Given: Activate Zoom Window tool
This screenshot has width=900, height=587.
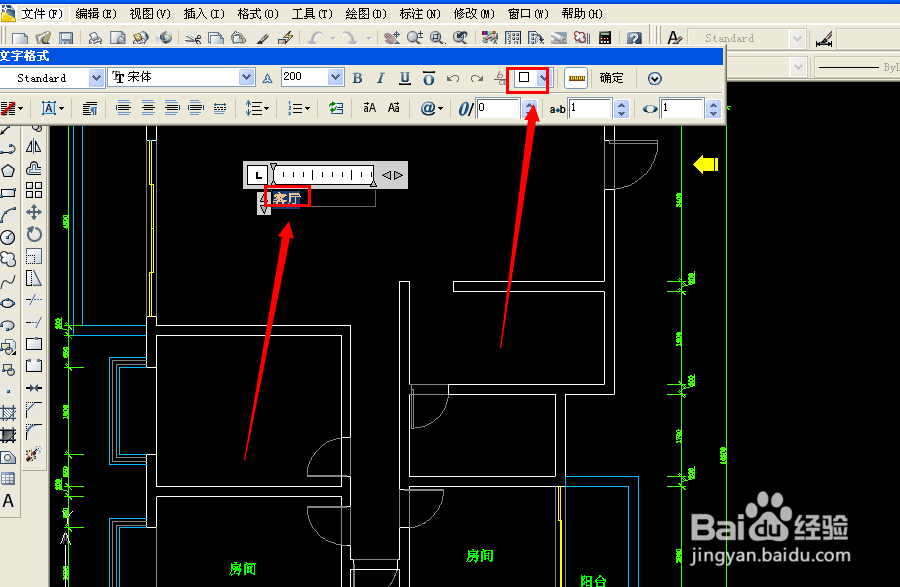Looking at the screenshot, I should 437,38.
